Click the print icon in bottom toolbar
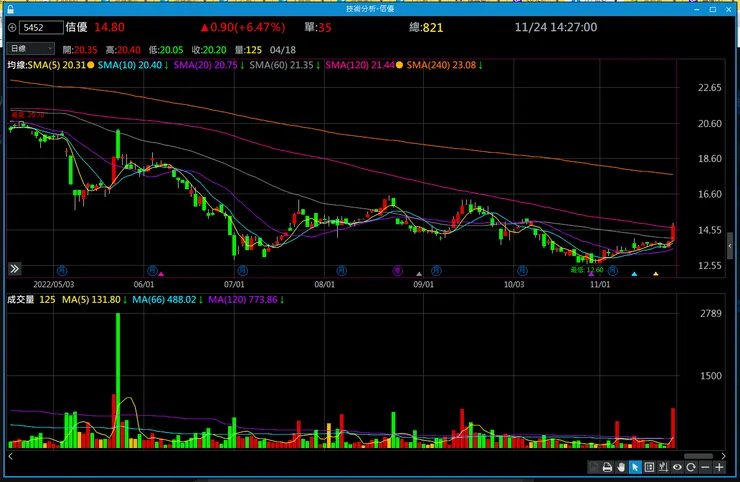 click(x=607, y=467)
